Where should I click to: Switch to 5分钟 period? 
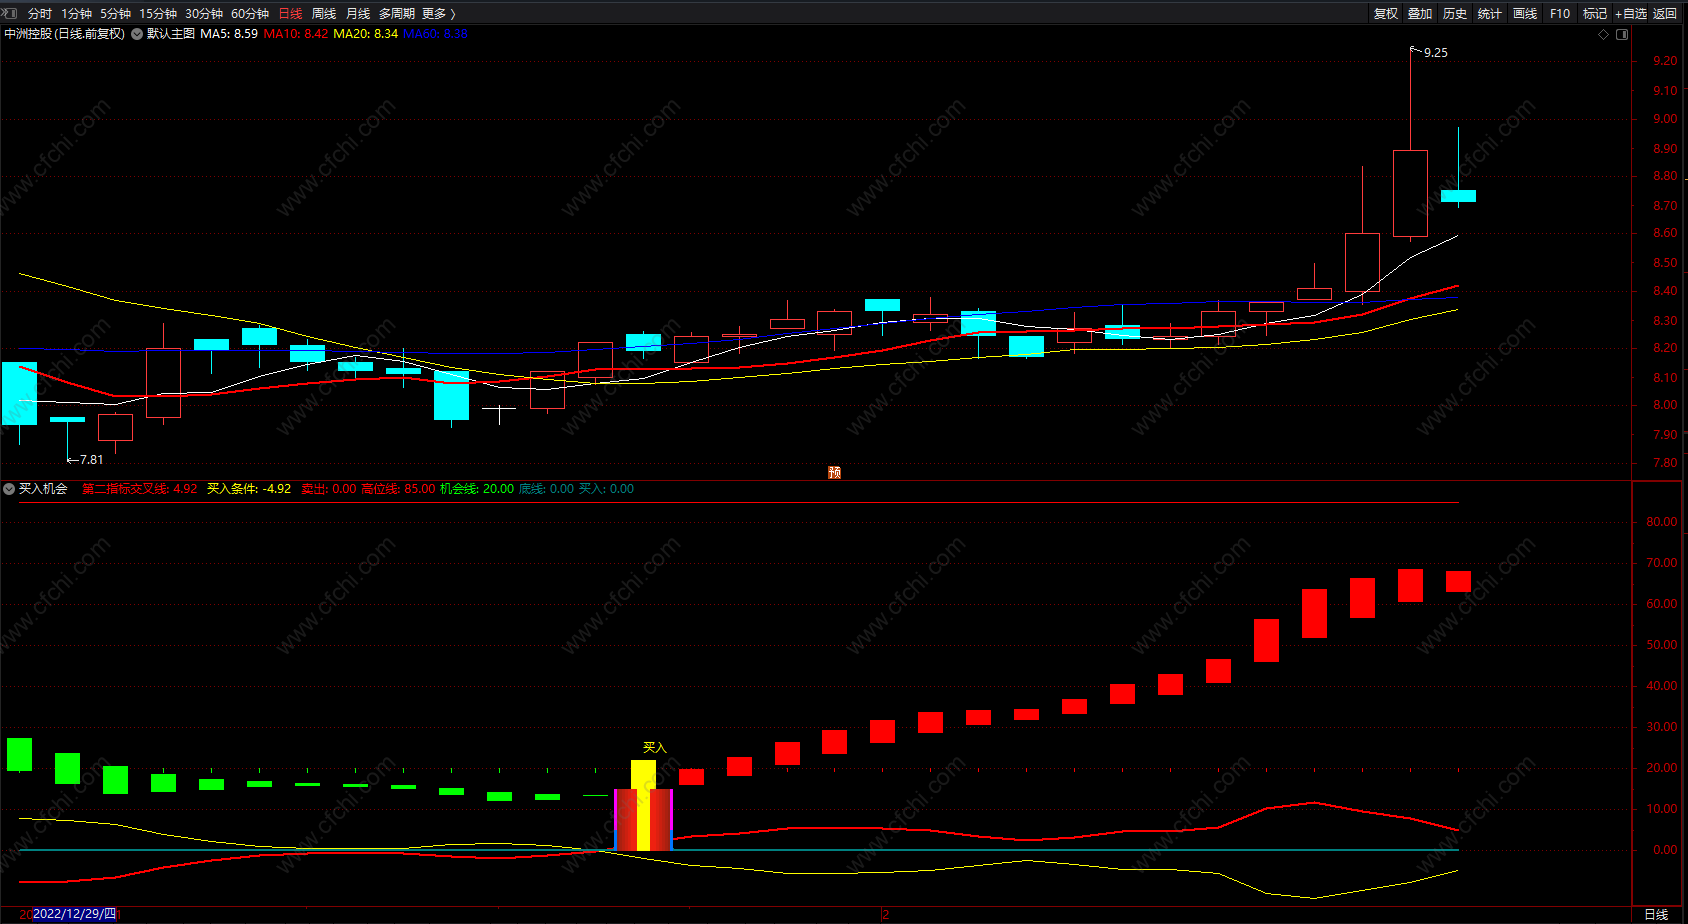[115, 14]
